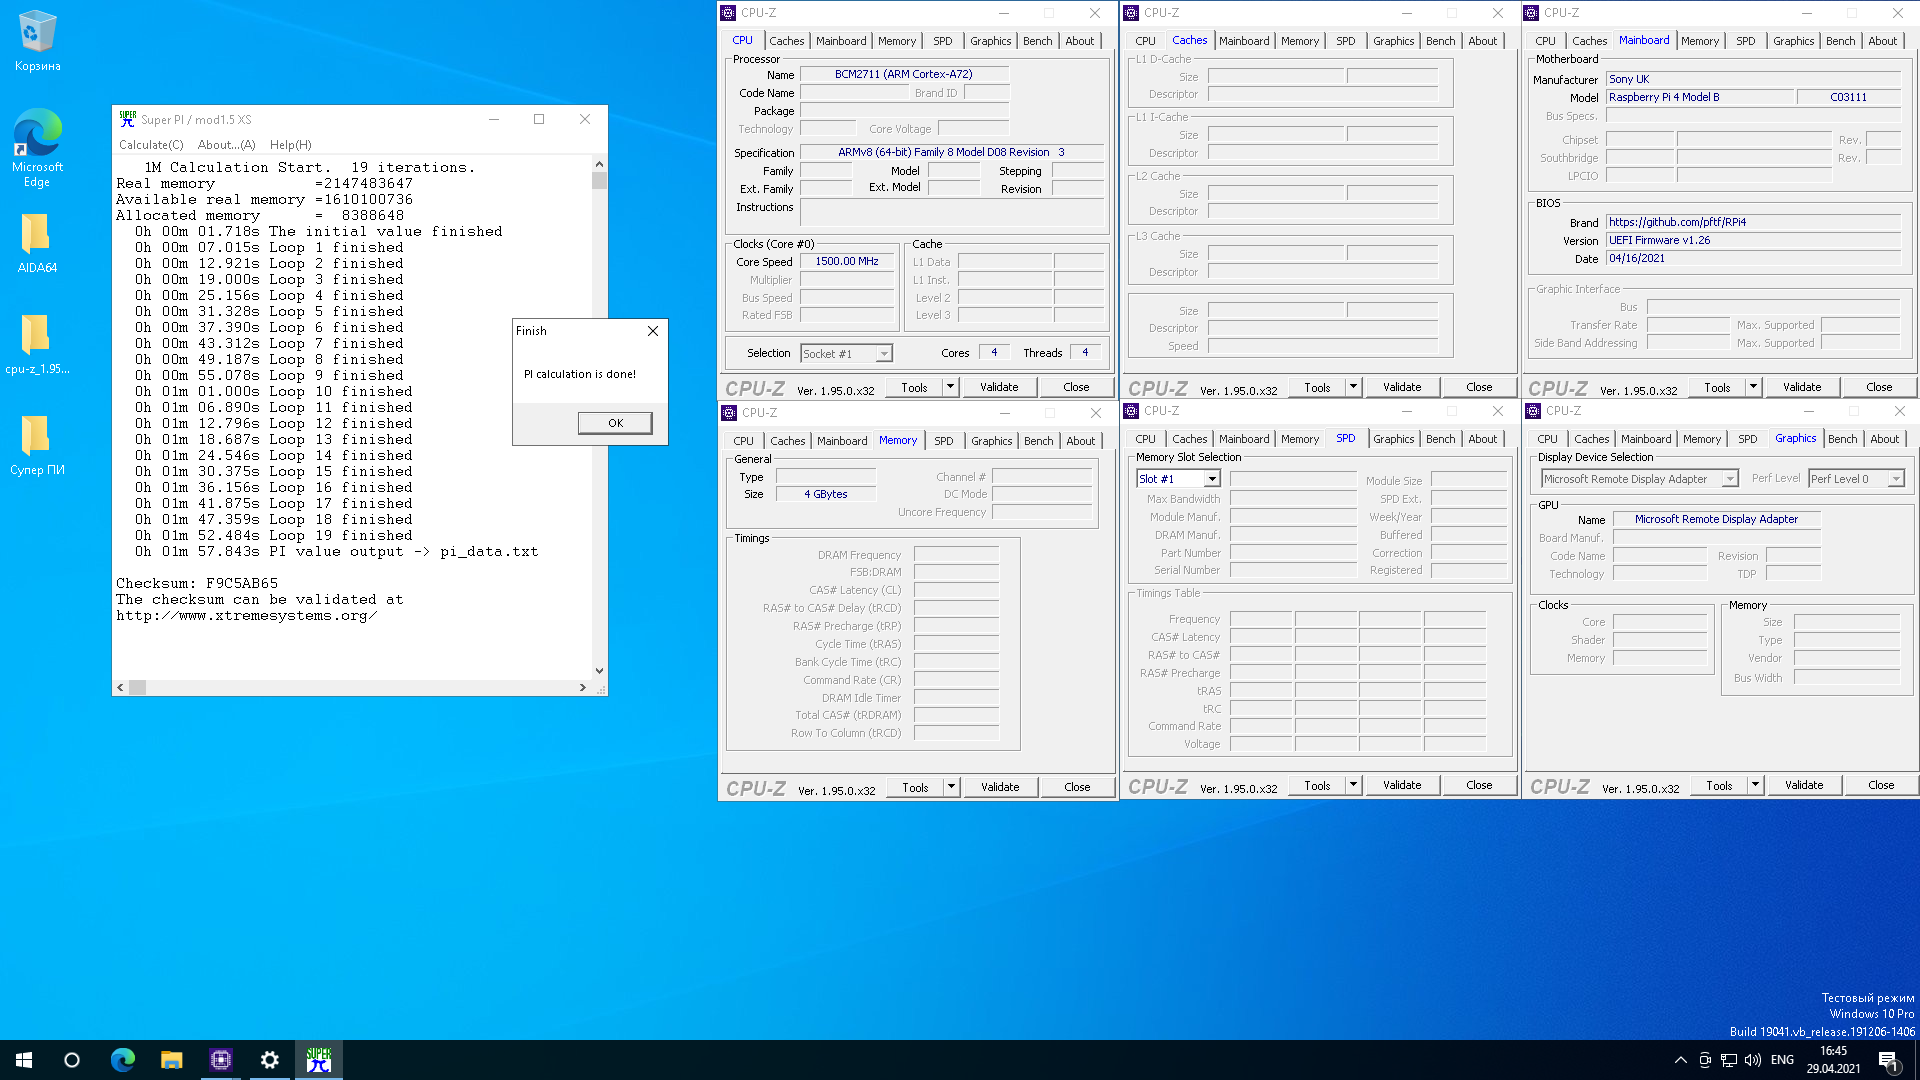The image size is (1920, 1080).
Task: Switch to Caches tab in top-left CPU-Z
Action: coord(786,41)
